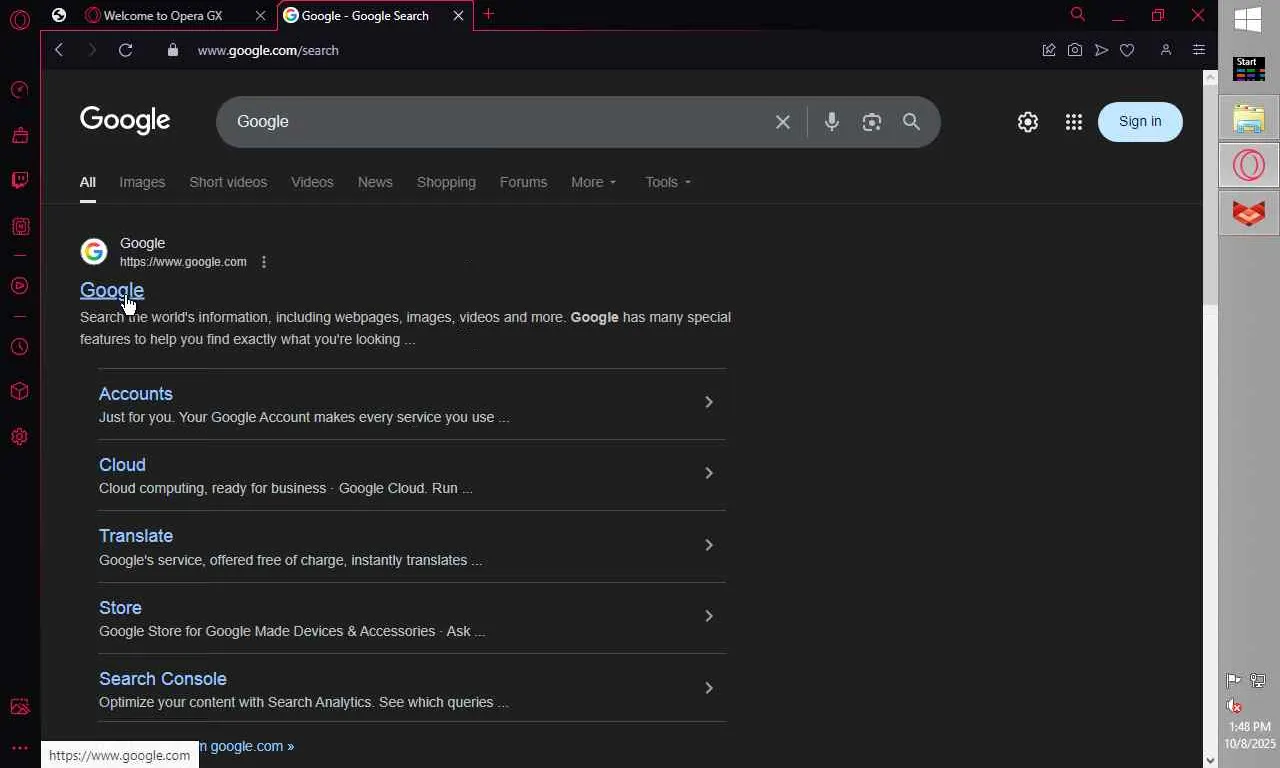This screenshot has width=1280, height=768.
Task: Expand the Accounts sitelink chevron
Action: point(709,402)
